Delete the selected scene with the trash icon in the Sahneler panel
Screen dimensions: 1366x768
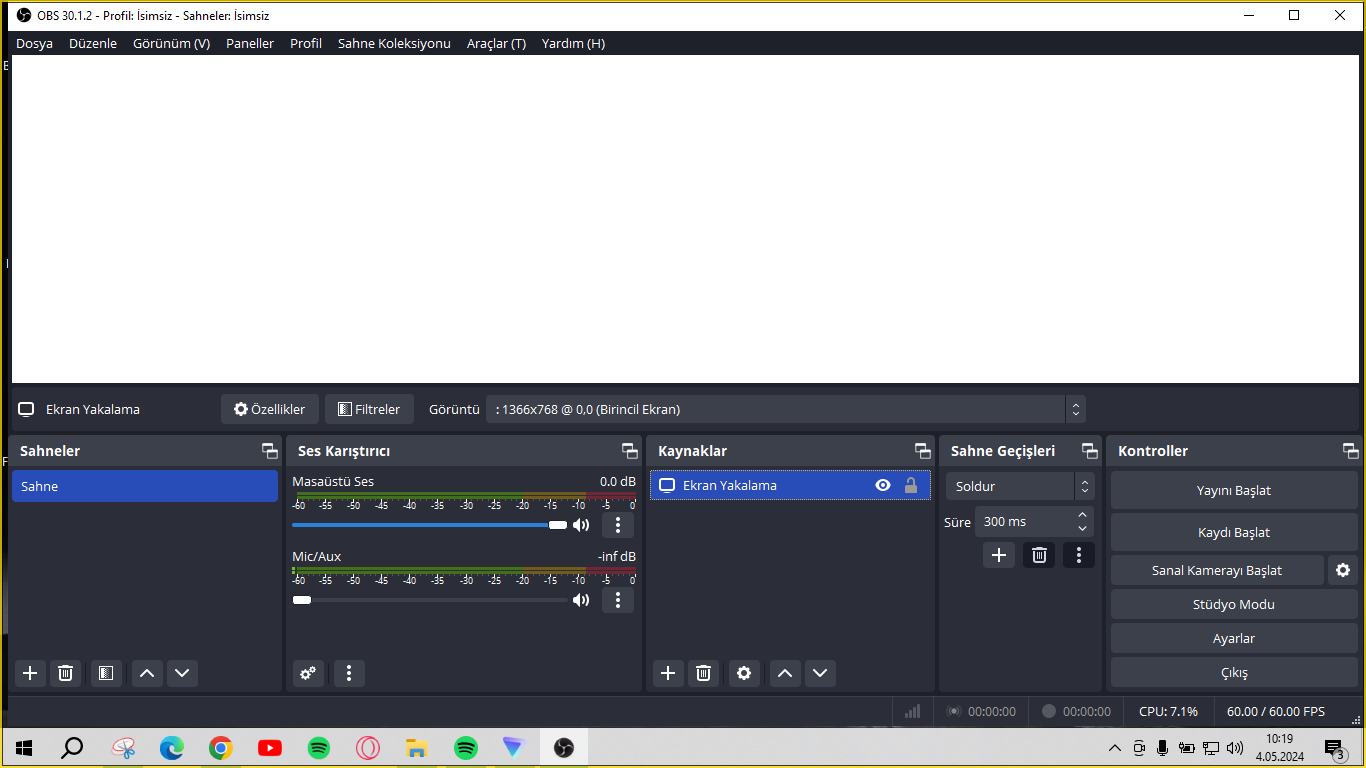tap(65, 673)
